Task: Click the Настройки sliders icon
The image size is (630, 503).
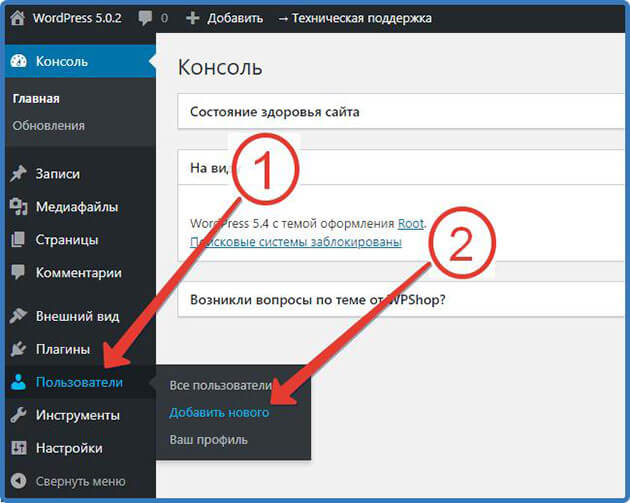Action: (18, 448)
